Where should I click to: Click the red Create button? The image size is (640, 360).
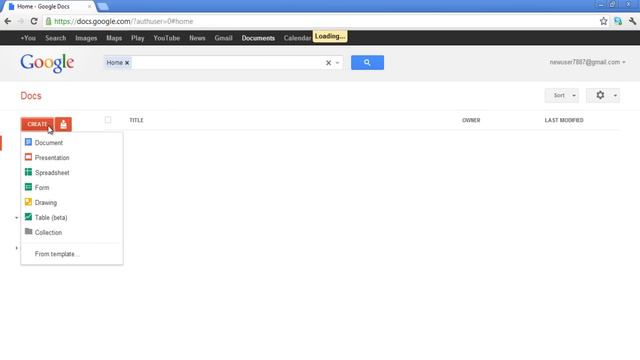point(37,124)
